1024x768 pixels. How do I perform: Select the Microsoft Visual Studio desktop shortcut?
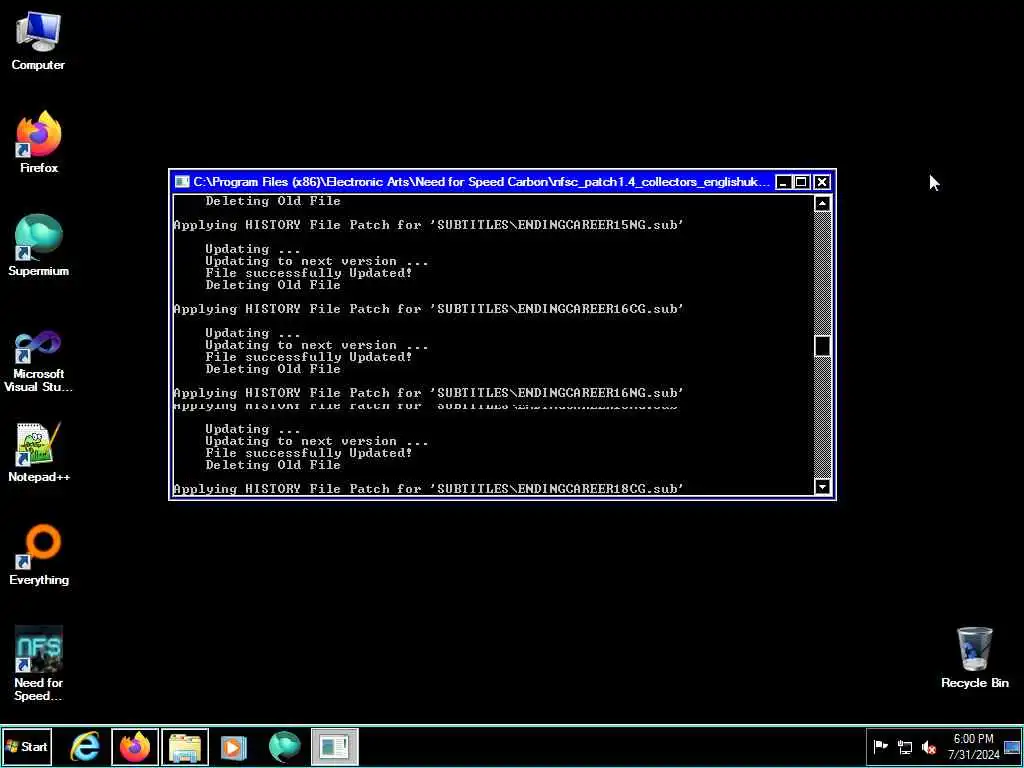39,361
